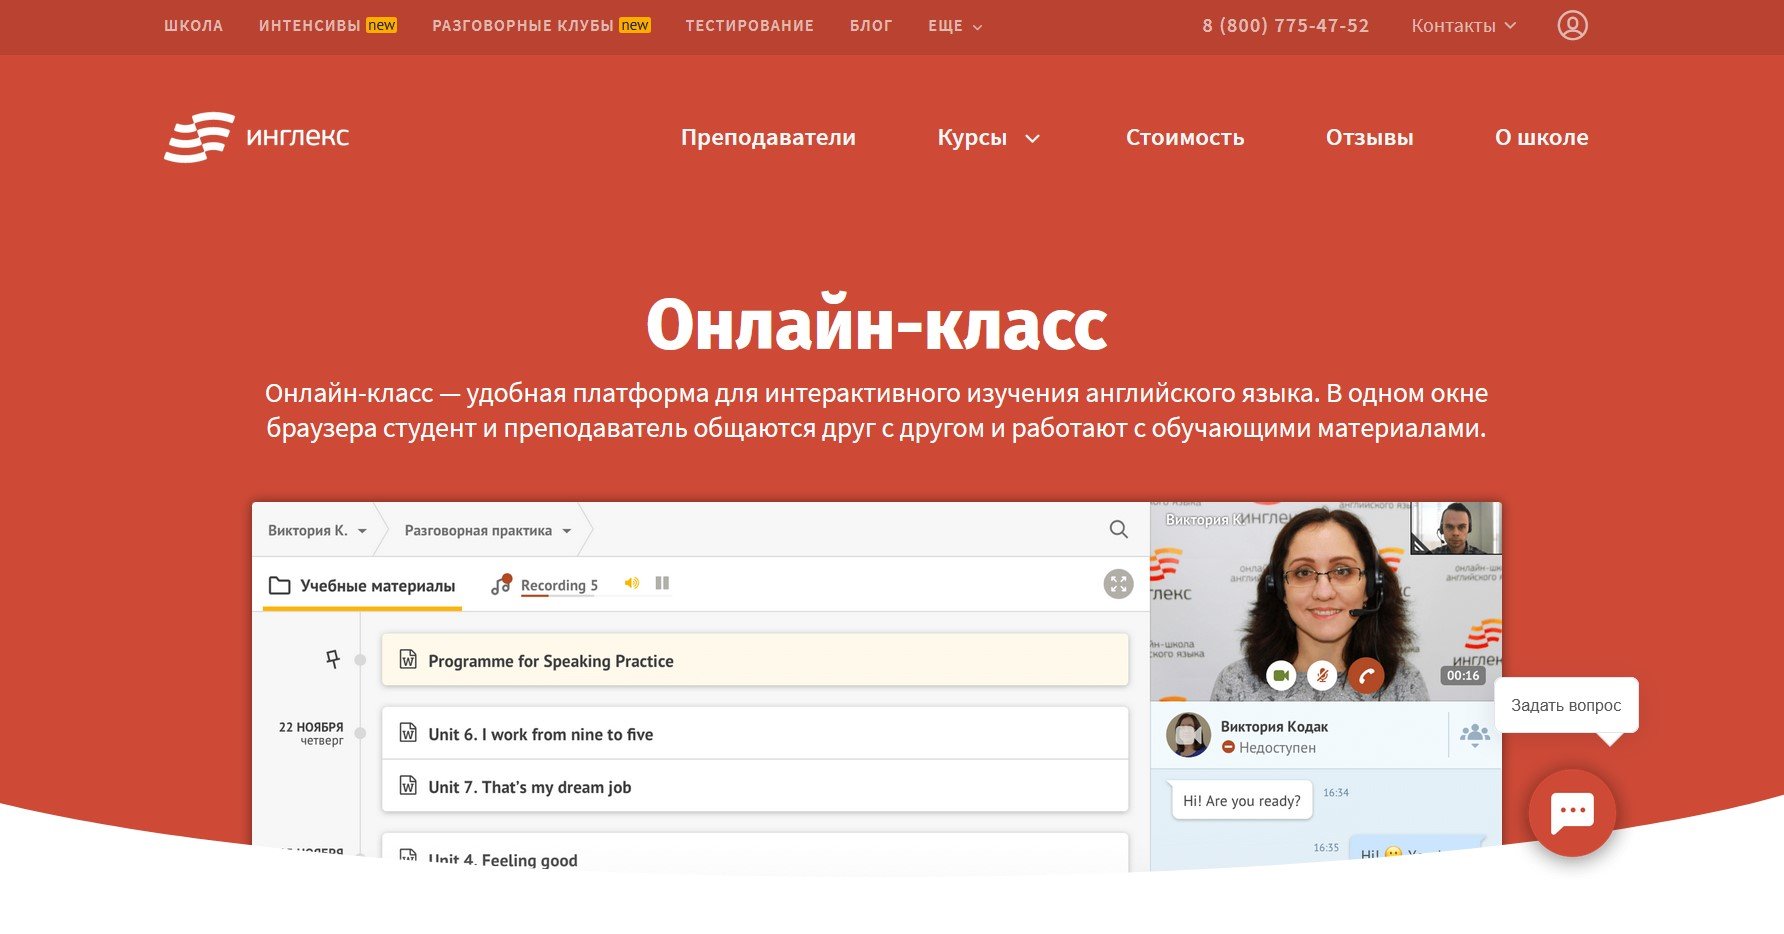Open the Контакты dropdown

click(x=1463, y=26)
